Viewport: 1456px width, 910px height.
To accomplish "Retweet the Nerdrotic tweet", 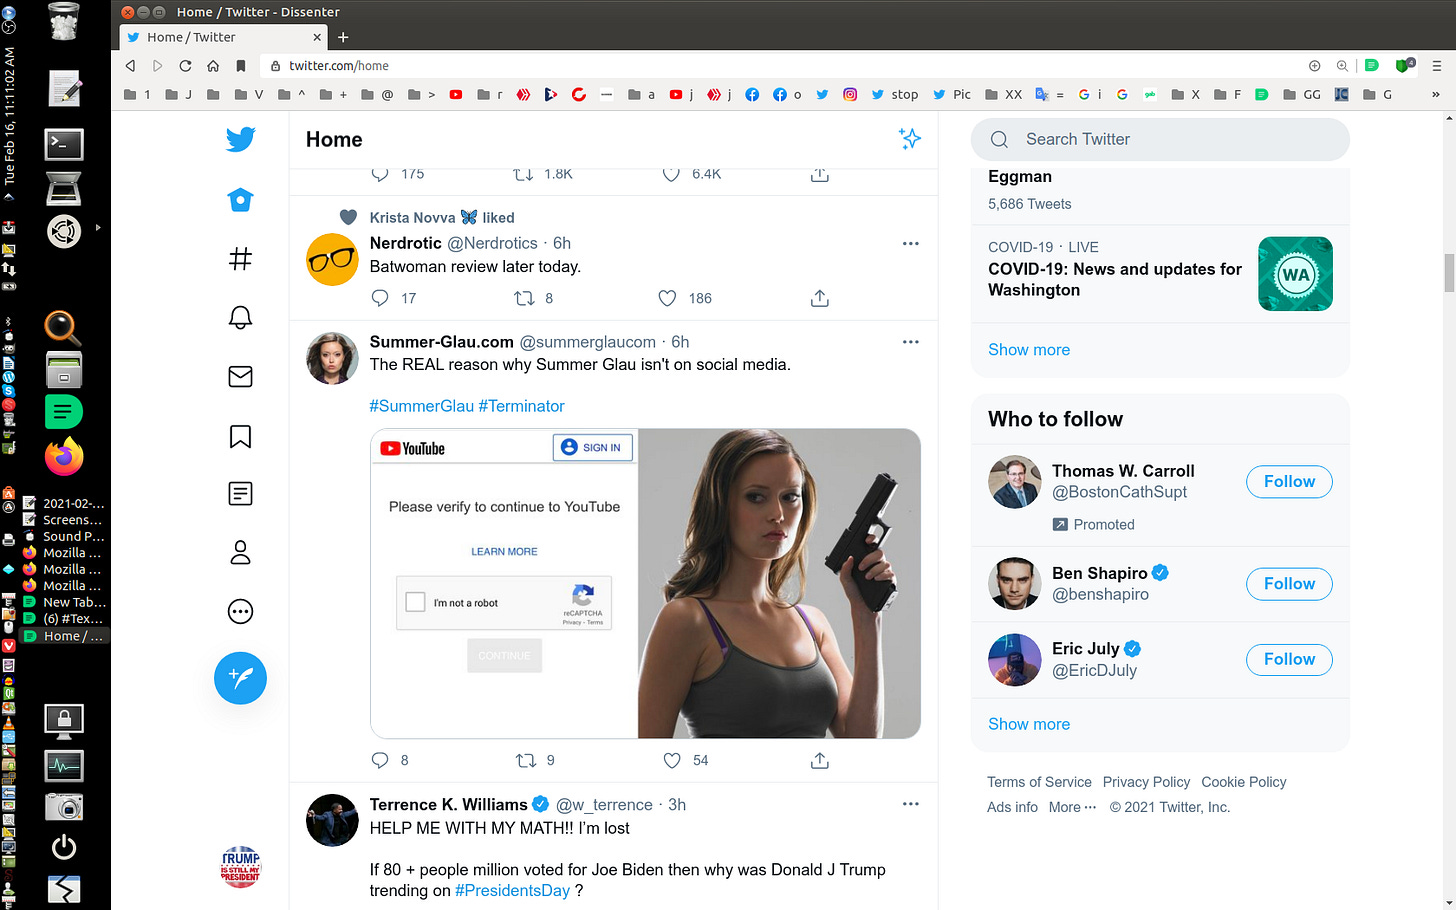I will coord(524,298).
